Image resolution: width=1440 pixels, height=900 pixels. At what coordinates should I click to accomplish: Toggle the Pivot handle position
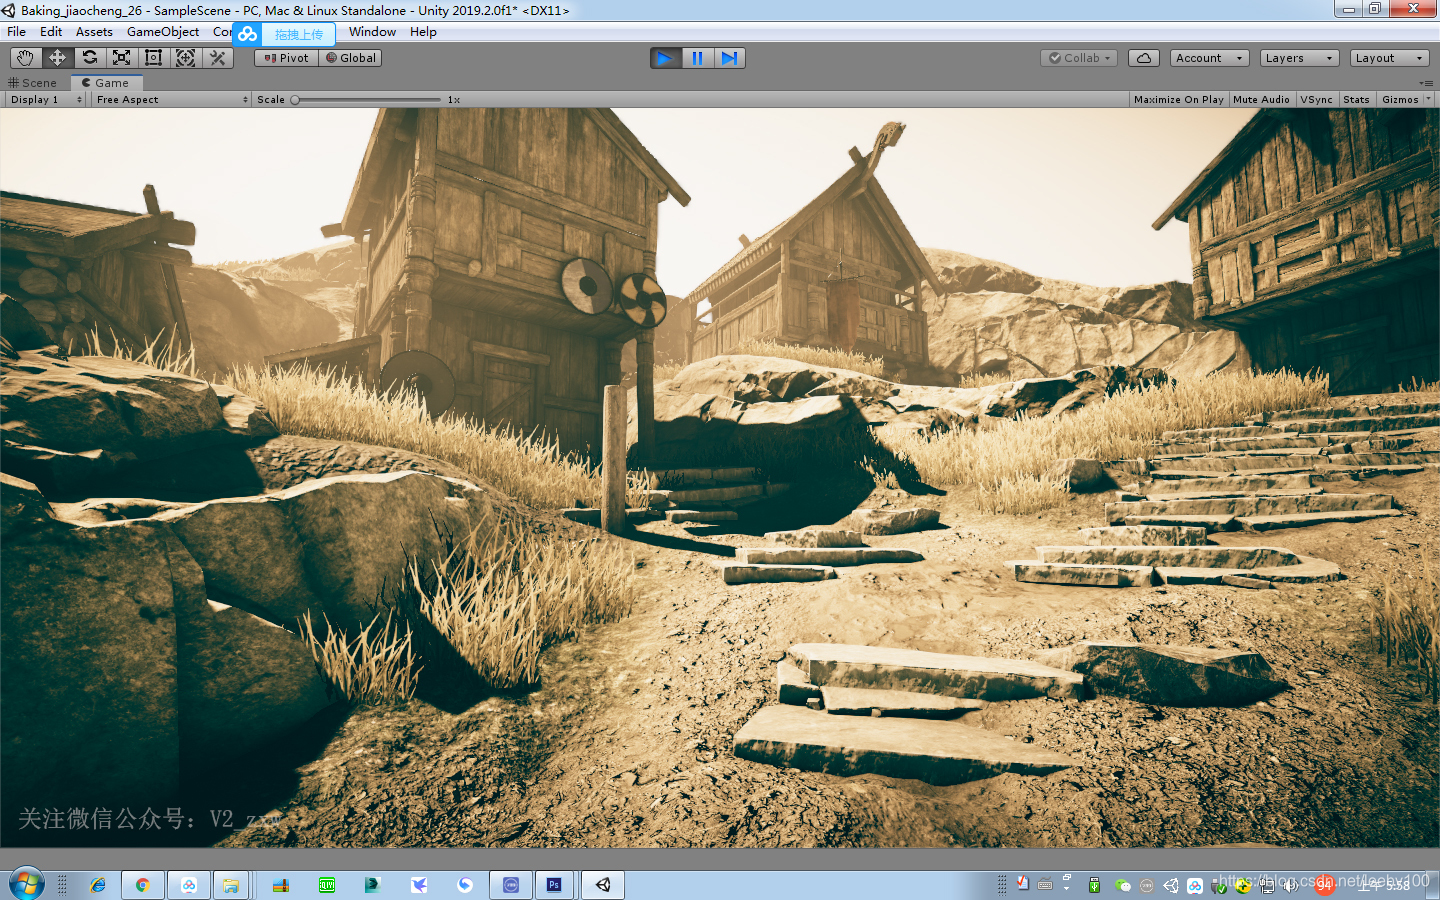click(x=287, y=58)
